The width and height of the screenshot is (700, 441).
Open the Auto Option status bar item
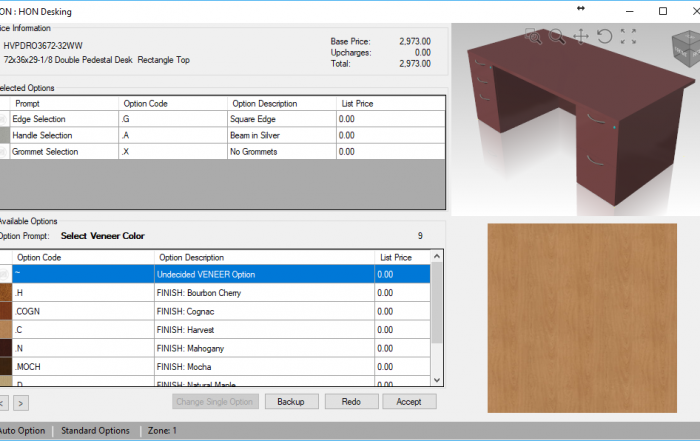(22, 431)
